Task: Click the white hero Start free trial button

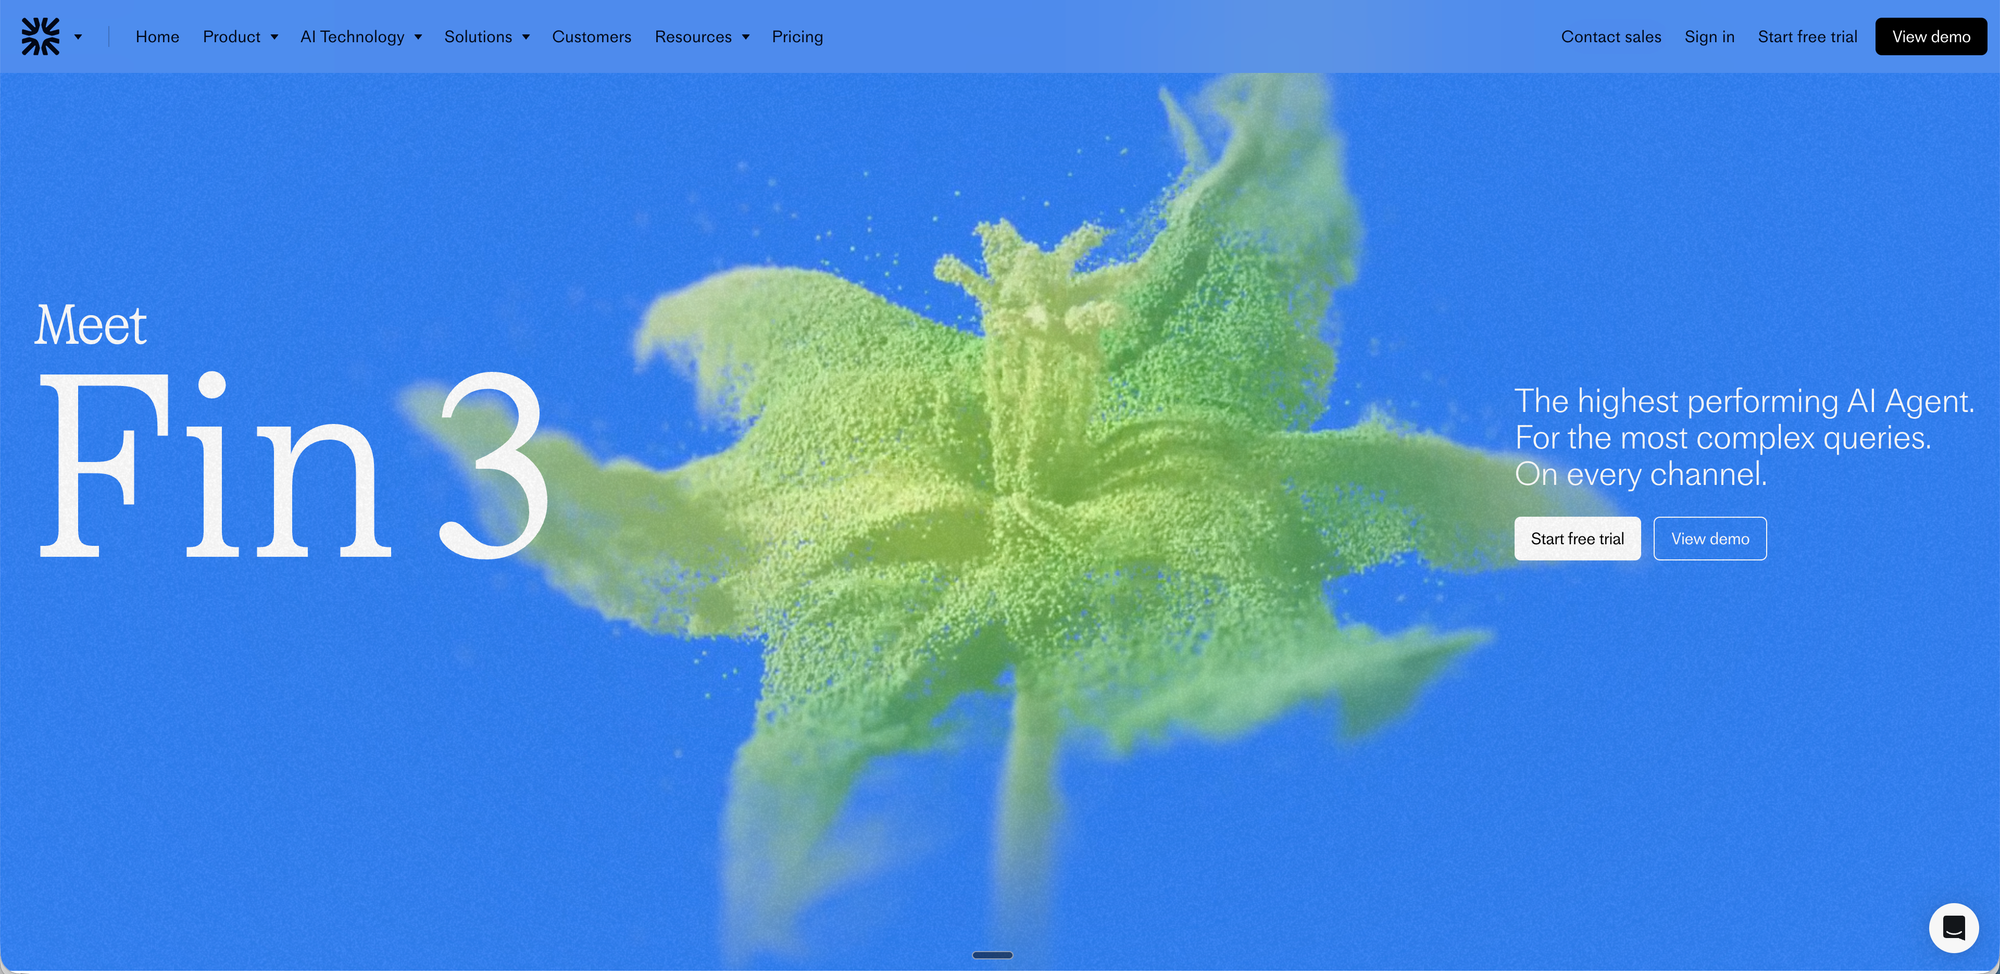Action: click(x=1578, y=539)
